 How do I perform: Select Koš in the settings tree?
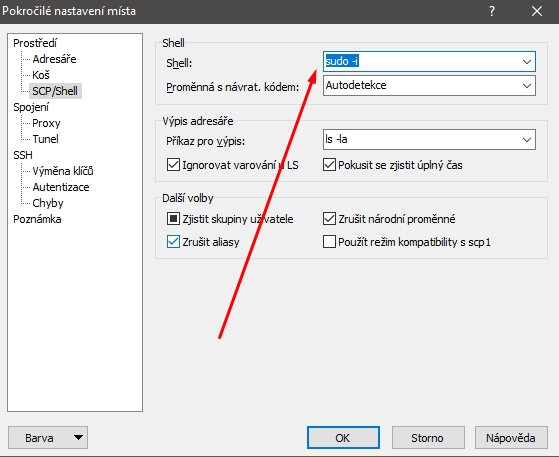tap(41, 75)
